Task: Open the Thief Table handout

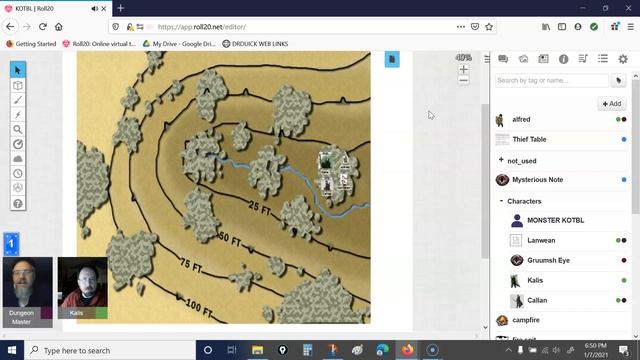Action: 561,140
